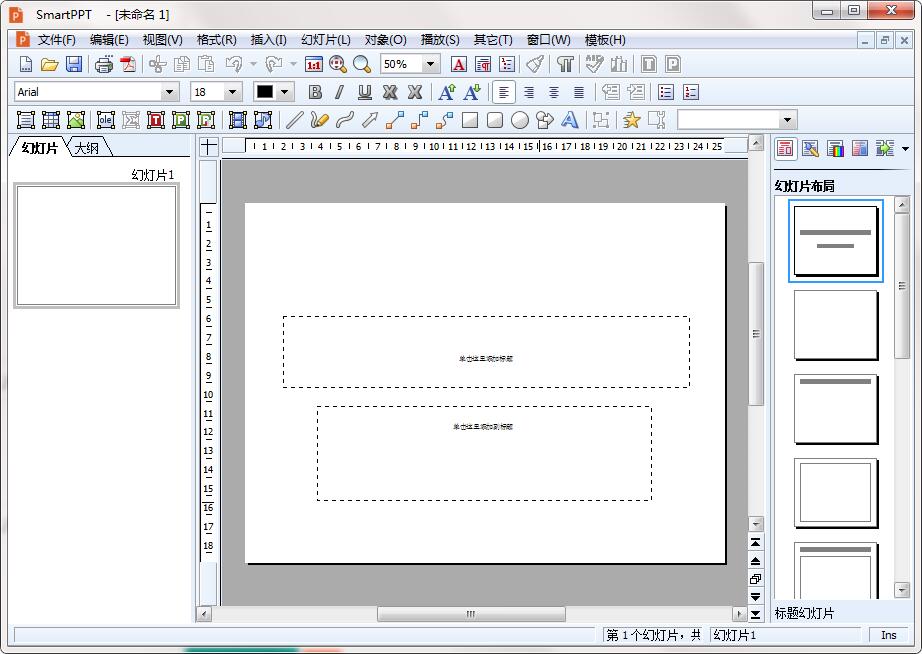This screenshot has width=922, height=654.
Task: Expand the font size 18 dropdown
Action: pos(233,92)
